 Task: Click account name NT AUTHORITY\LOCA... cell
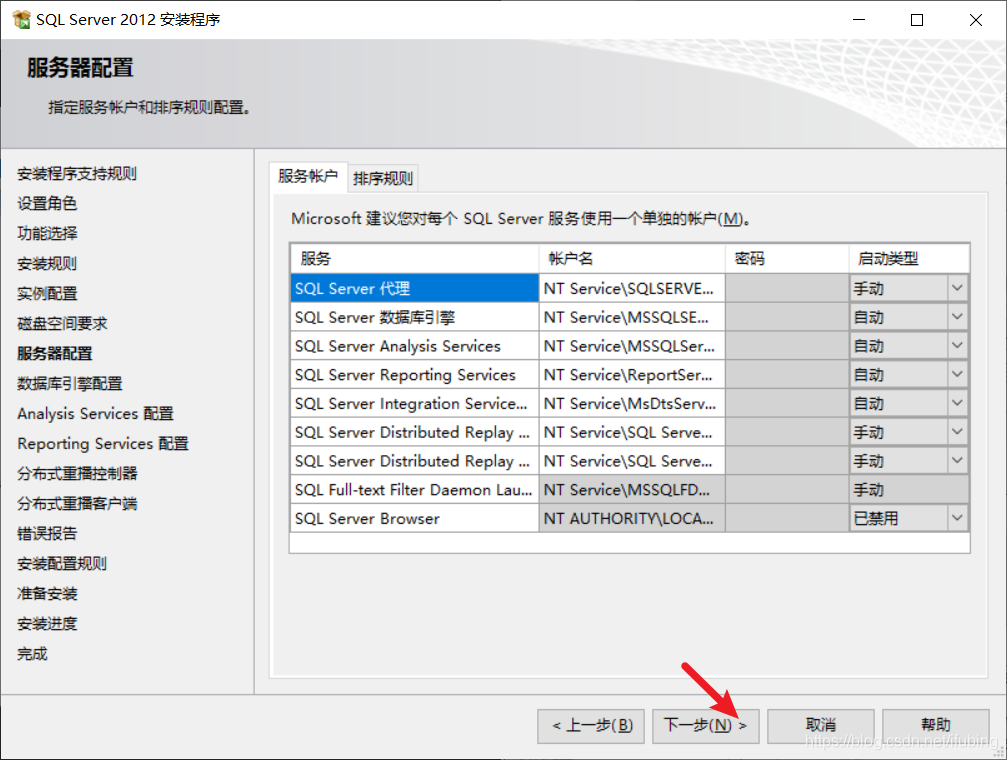click(632, 518)
